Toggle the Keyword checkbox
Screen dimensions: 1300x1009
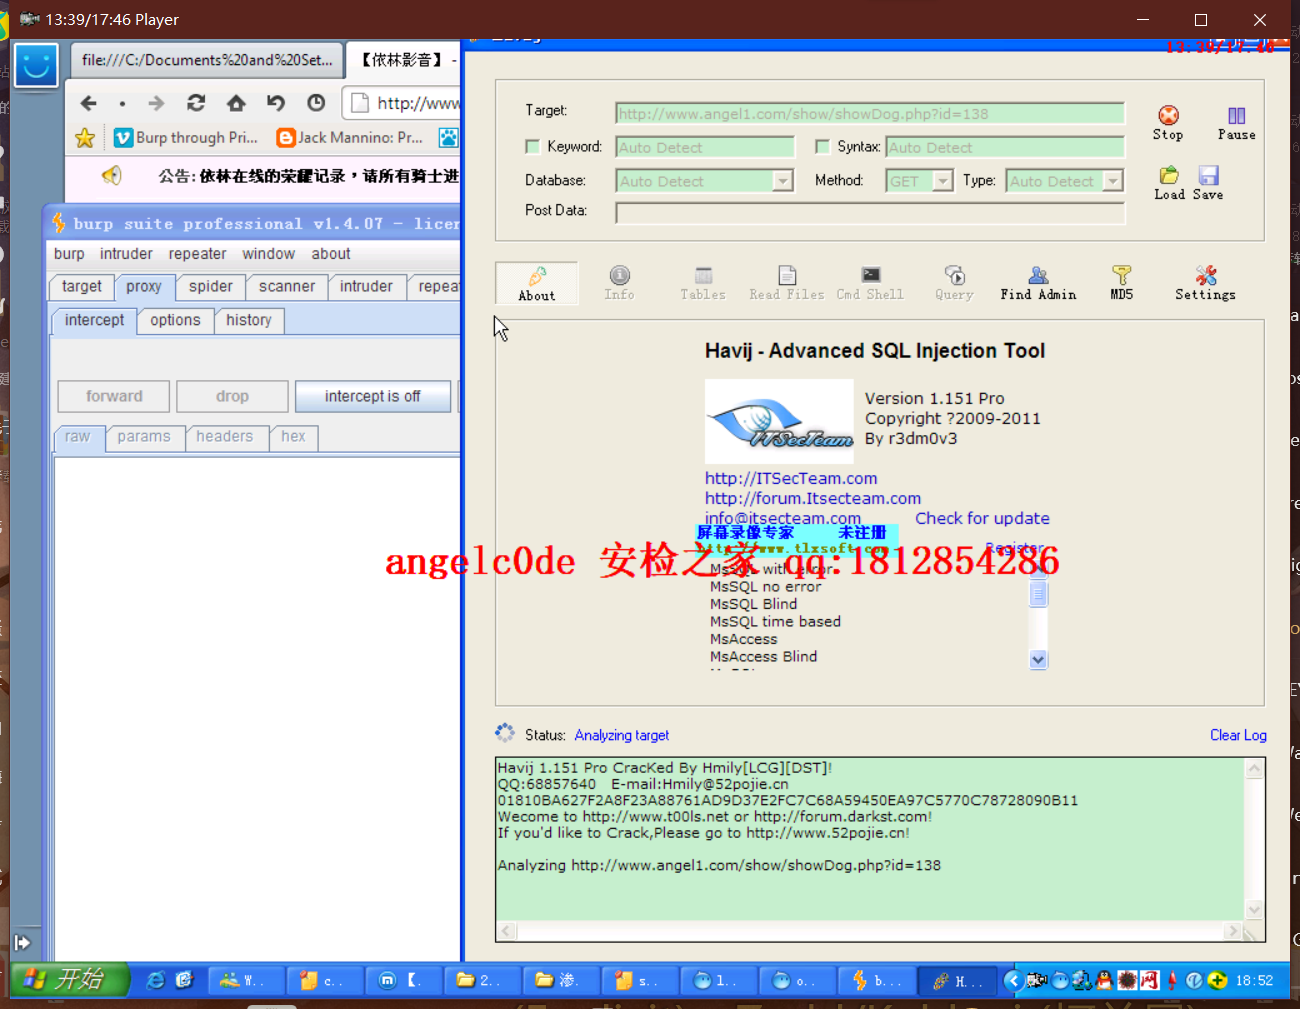(532, 147)
